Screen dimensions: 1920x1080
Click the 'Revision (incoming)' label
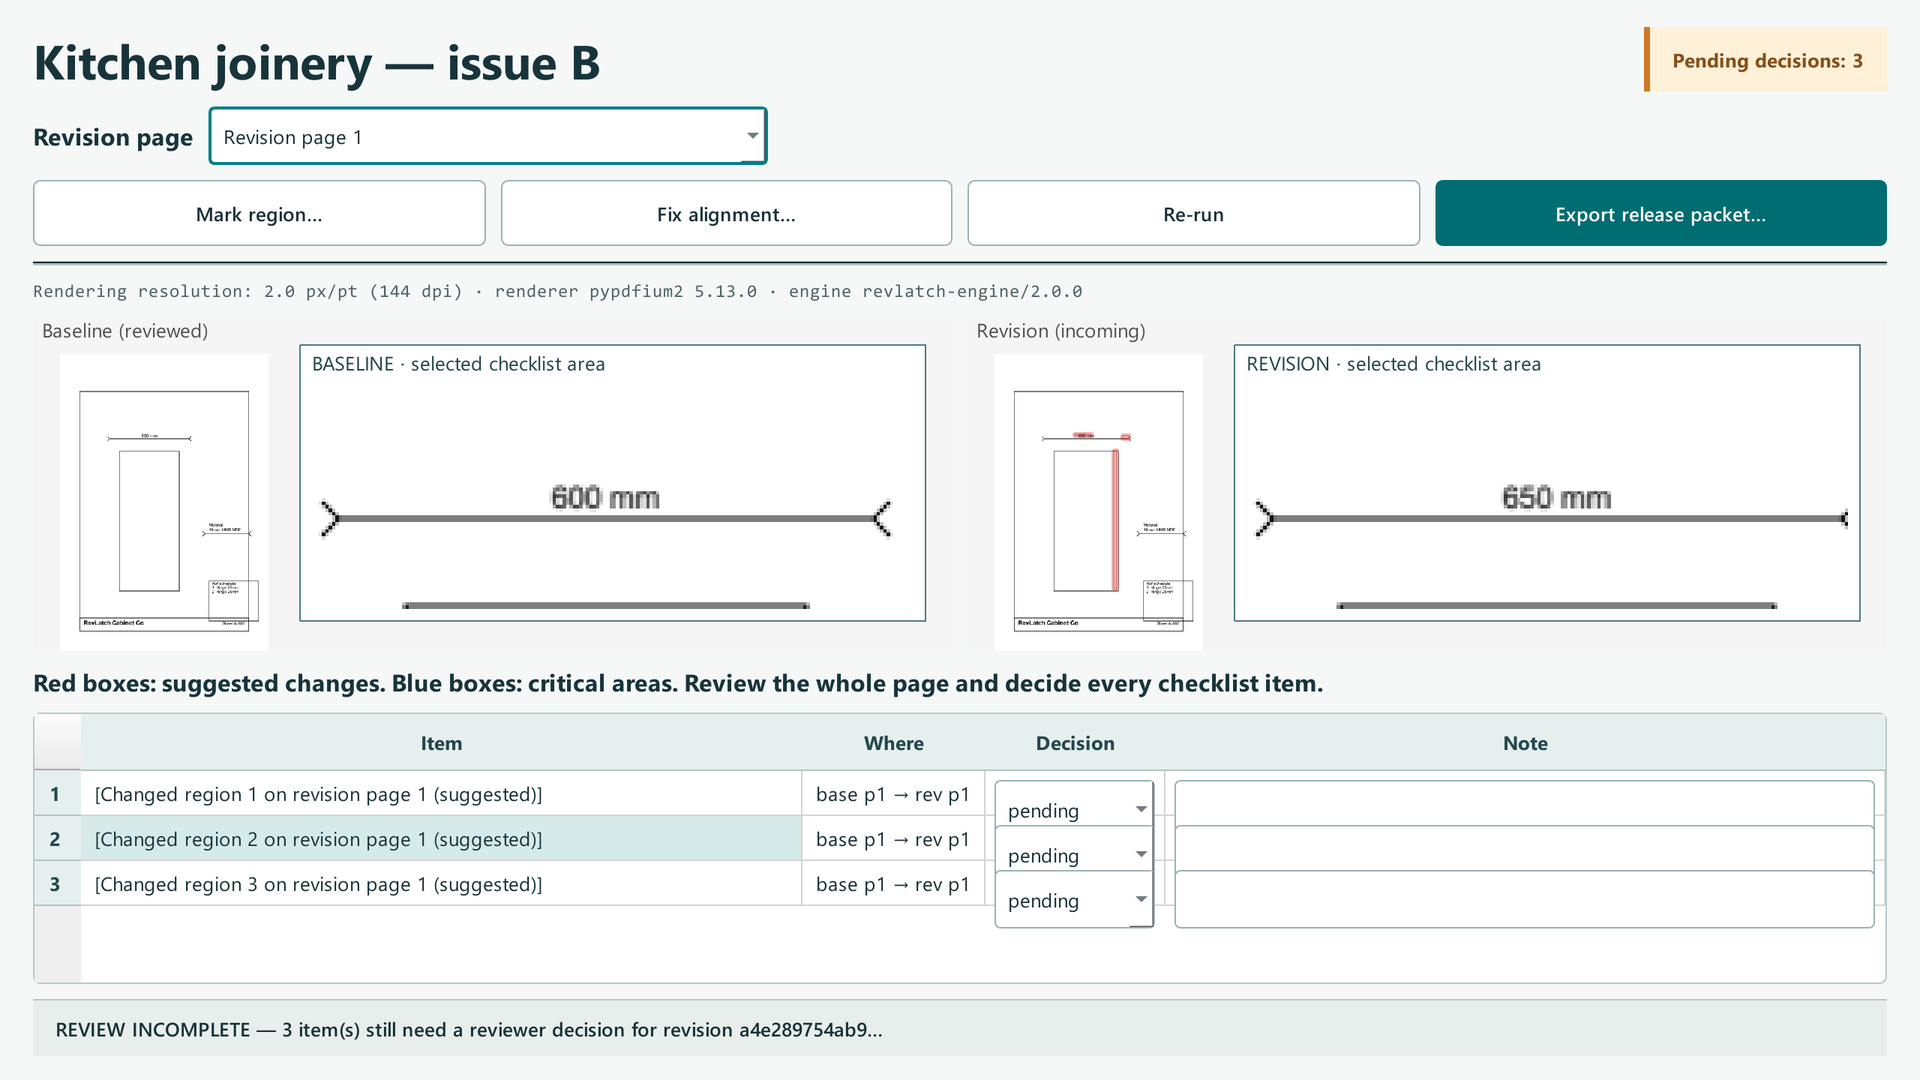(x=1061, y=331)
